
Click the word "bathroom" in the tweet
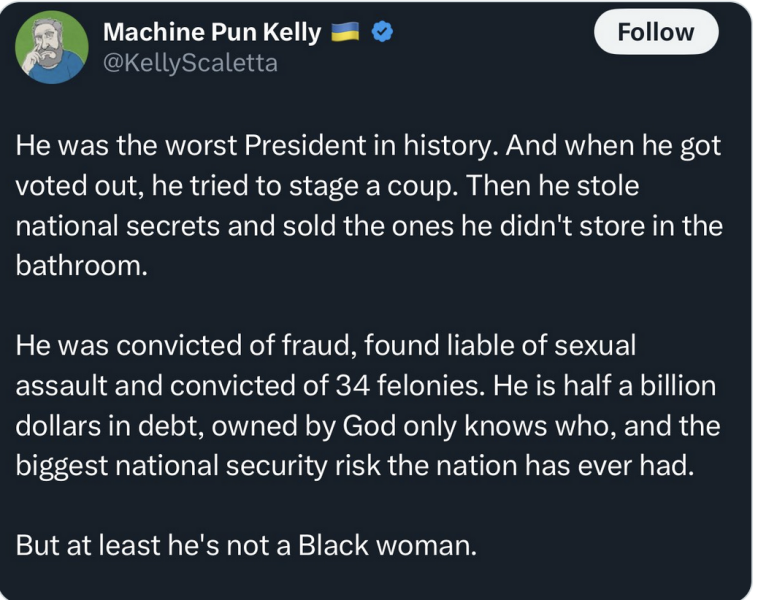tap(80, 266)
